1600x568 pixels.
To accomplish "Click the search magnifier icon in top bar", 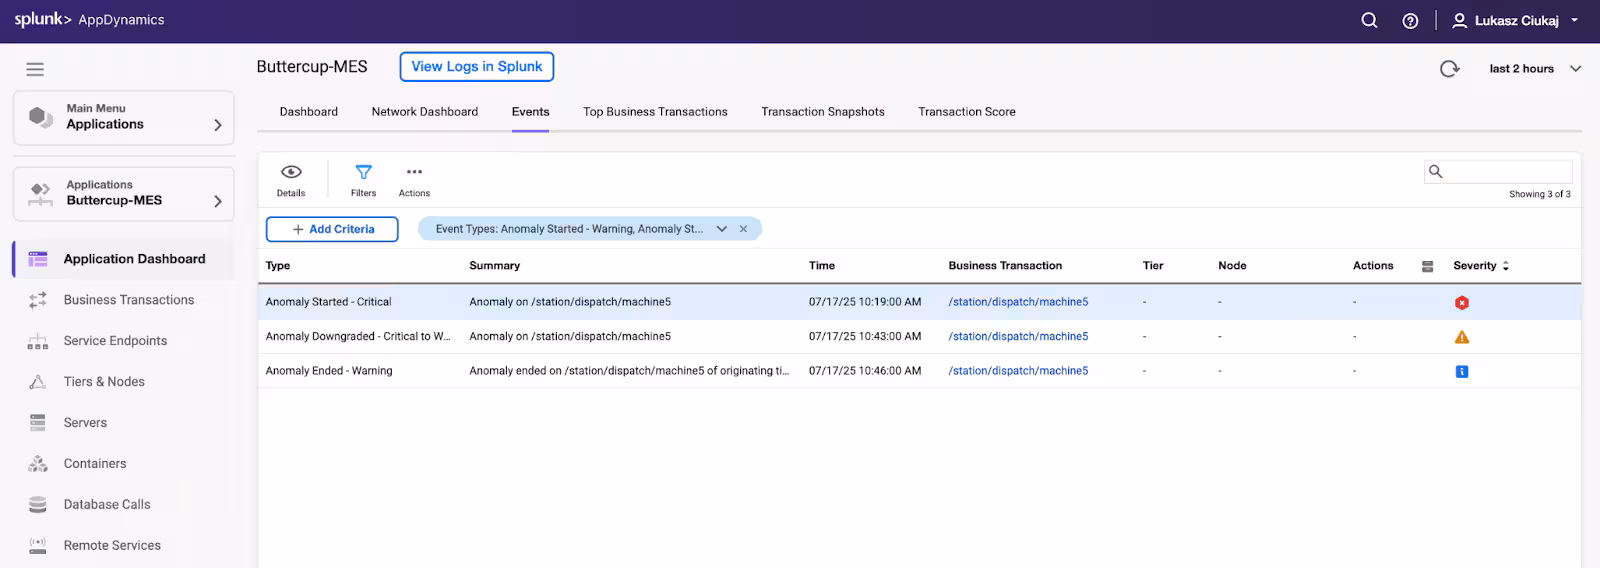I will [1369, 20].
